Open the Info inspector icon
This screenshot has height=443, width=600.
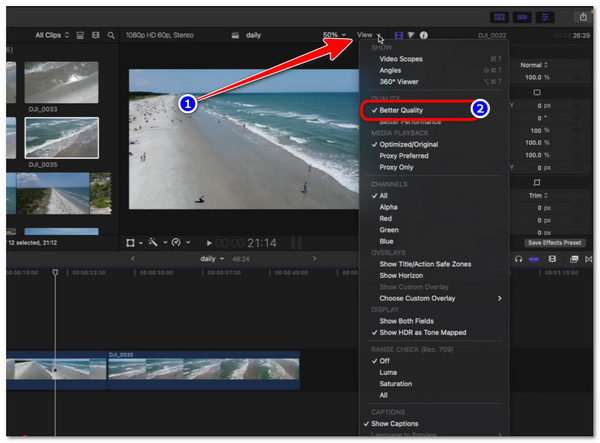click(423, 35)
